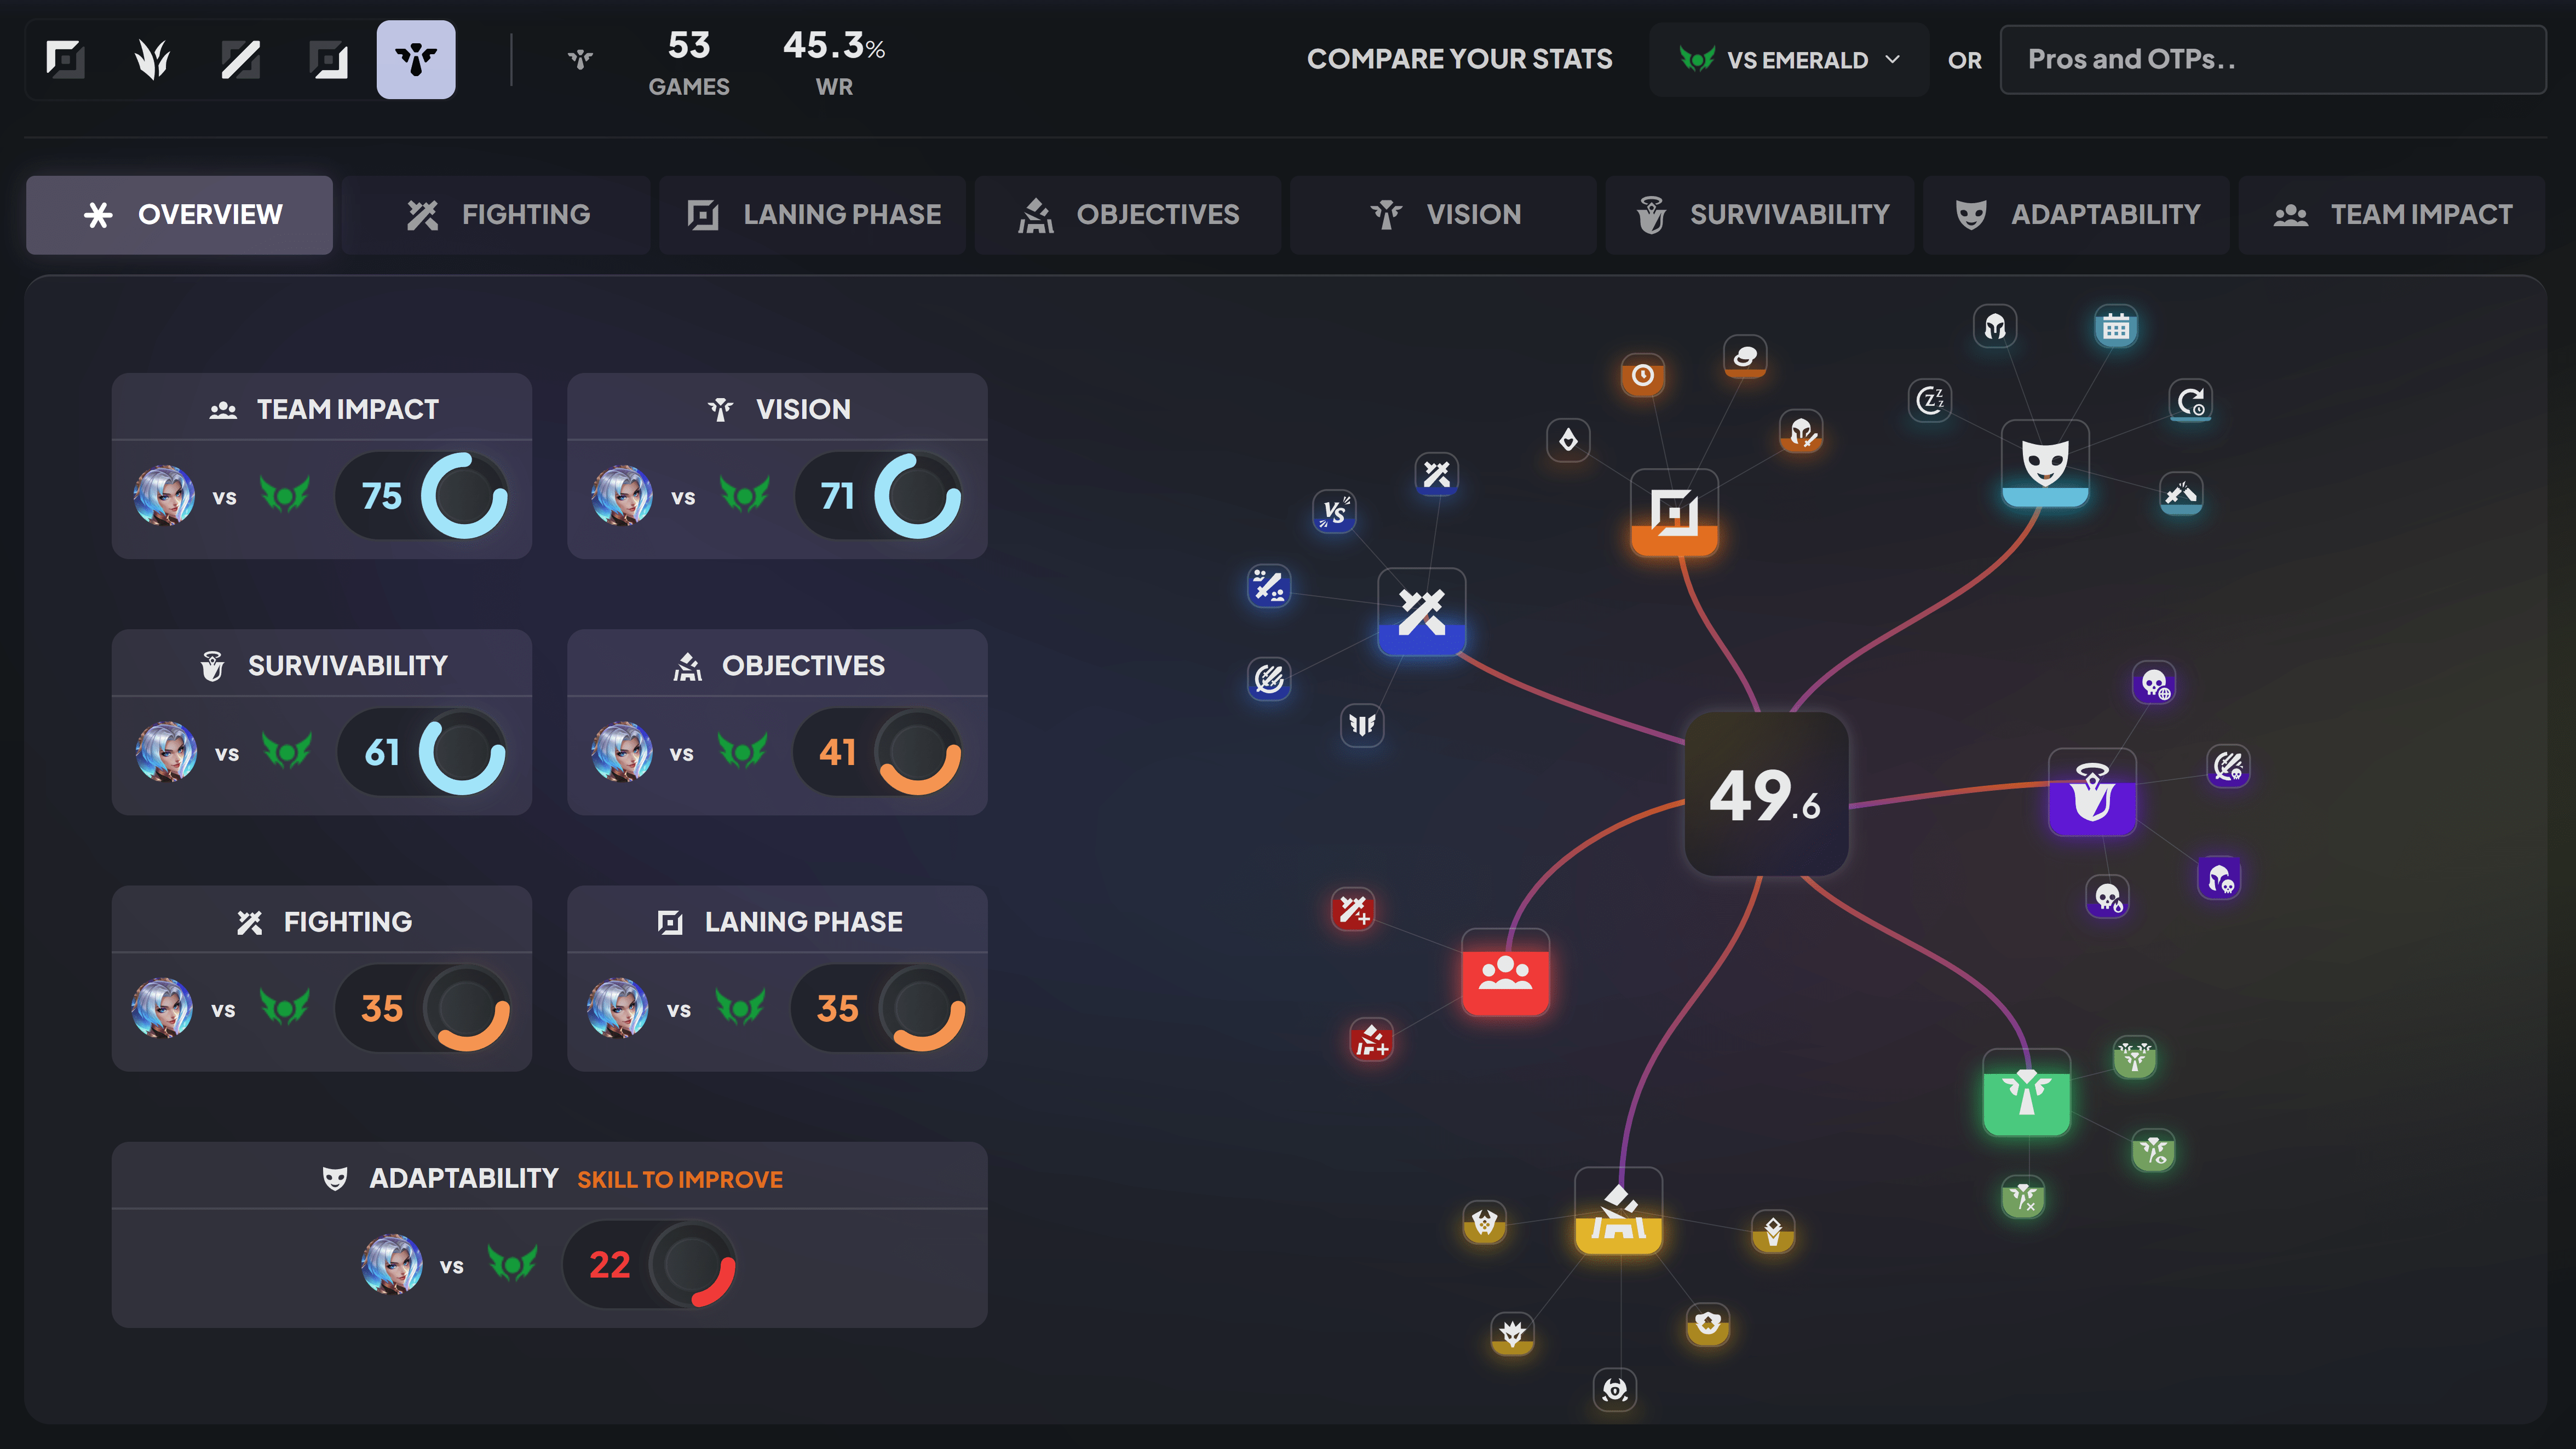The width and height of the screenshot is (2576, 1449).
Task: Switch to the Fighting tab
Action: 497,215
